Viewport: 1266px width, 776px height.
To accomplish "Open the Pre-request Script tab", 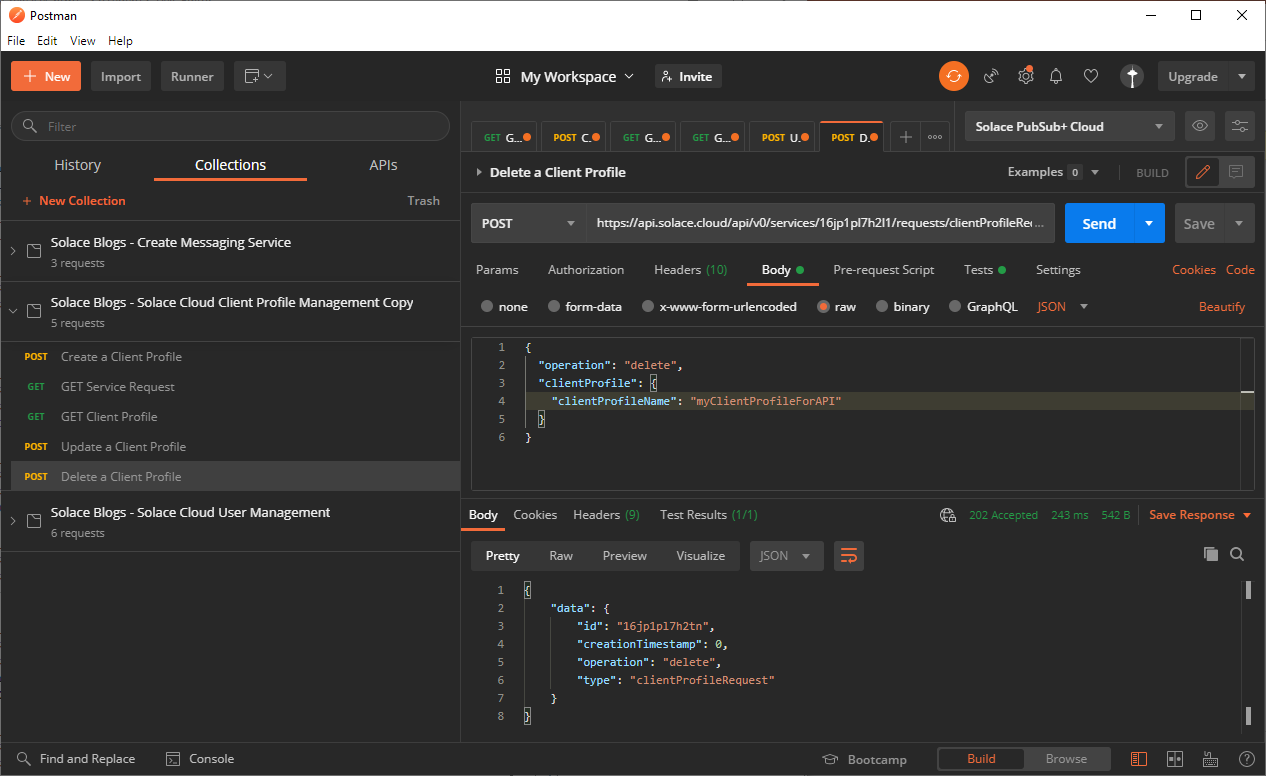I will 883,270.
